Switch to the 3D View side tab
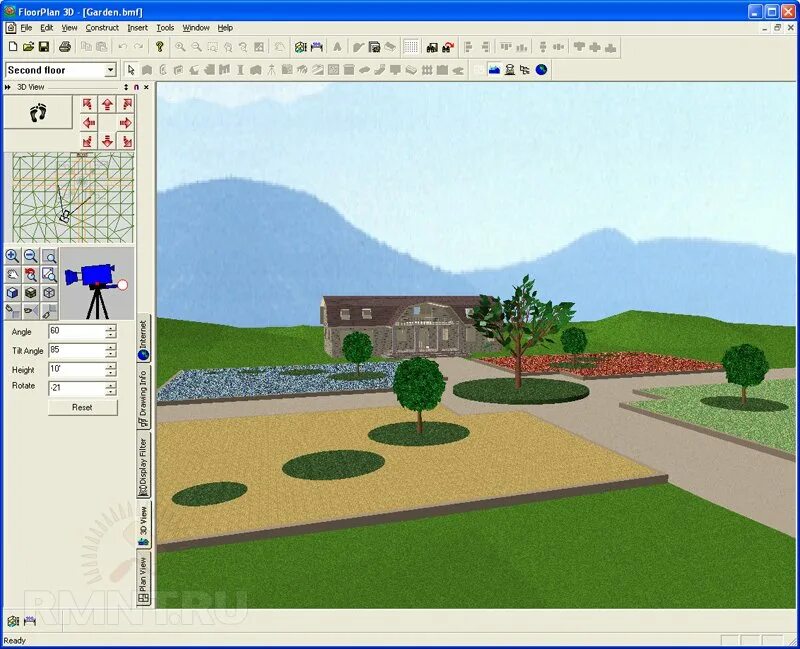Viewport: 800px width, 649px height. 143,526
